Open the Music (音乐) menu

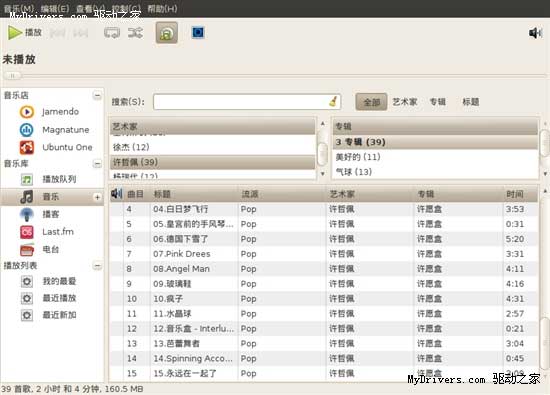point(19,8)
